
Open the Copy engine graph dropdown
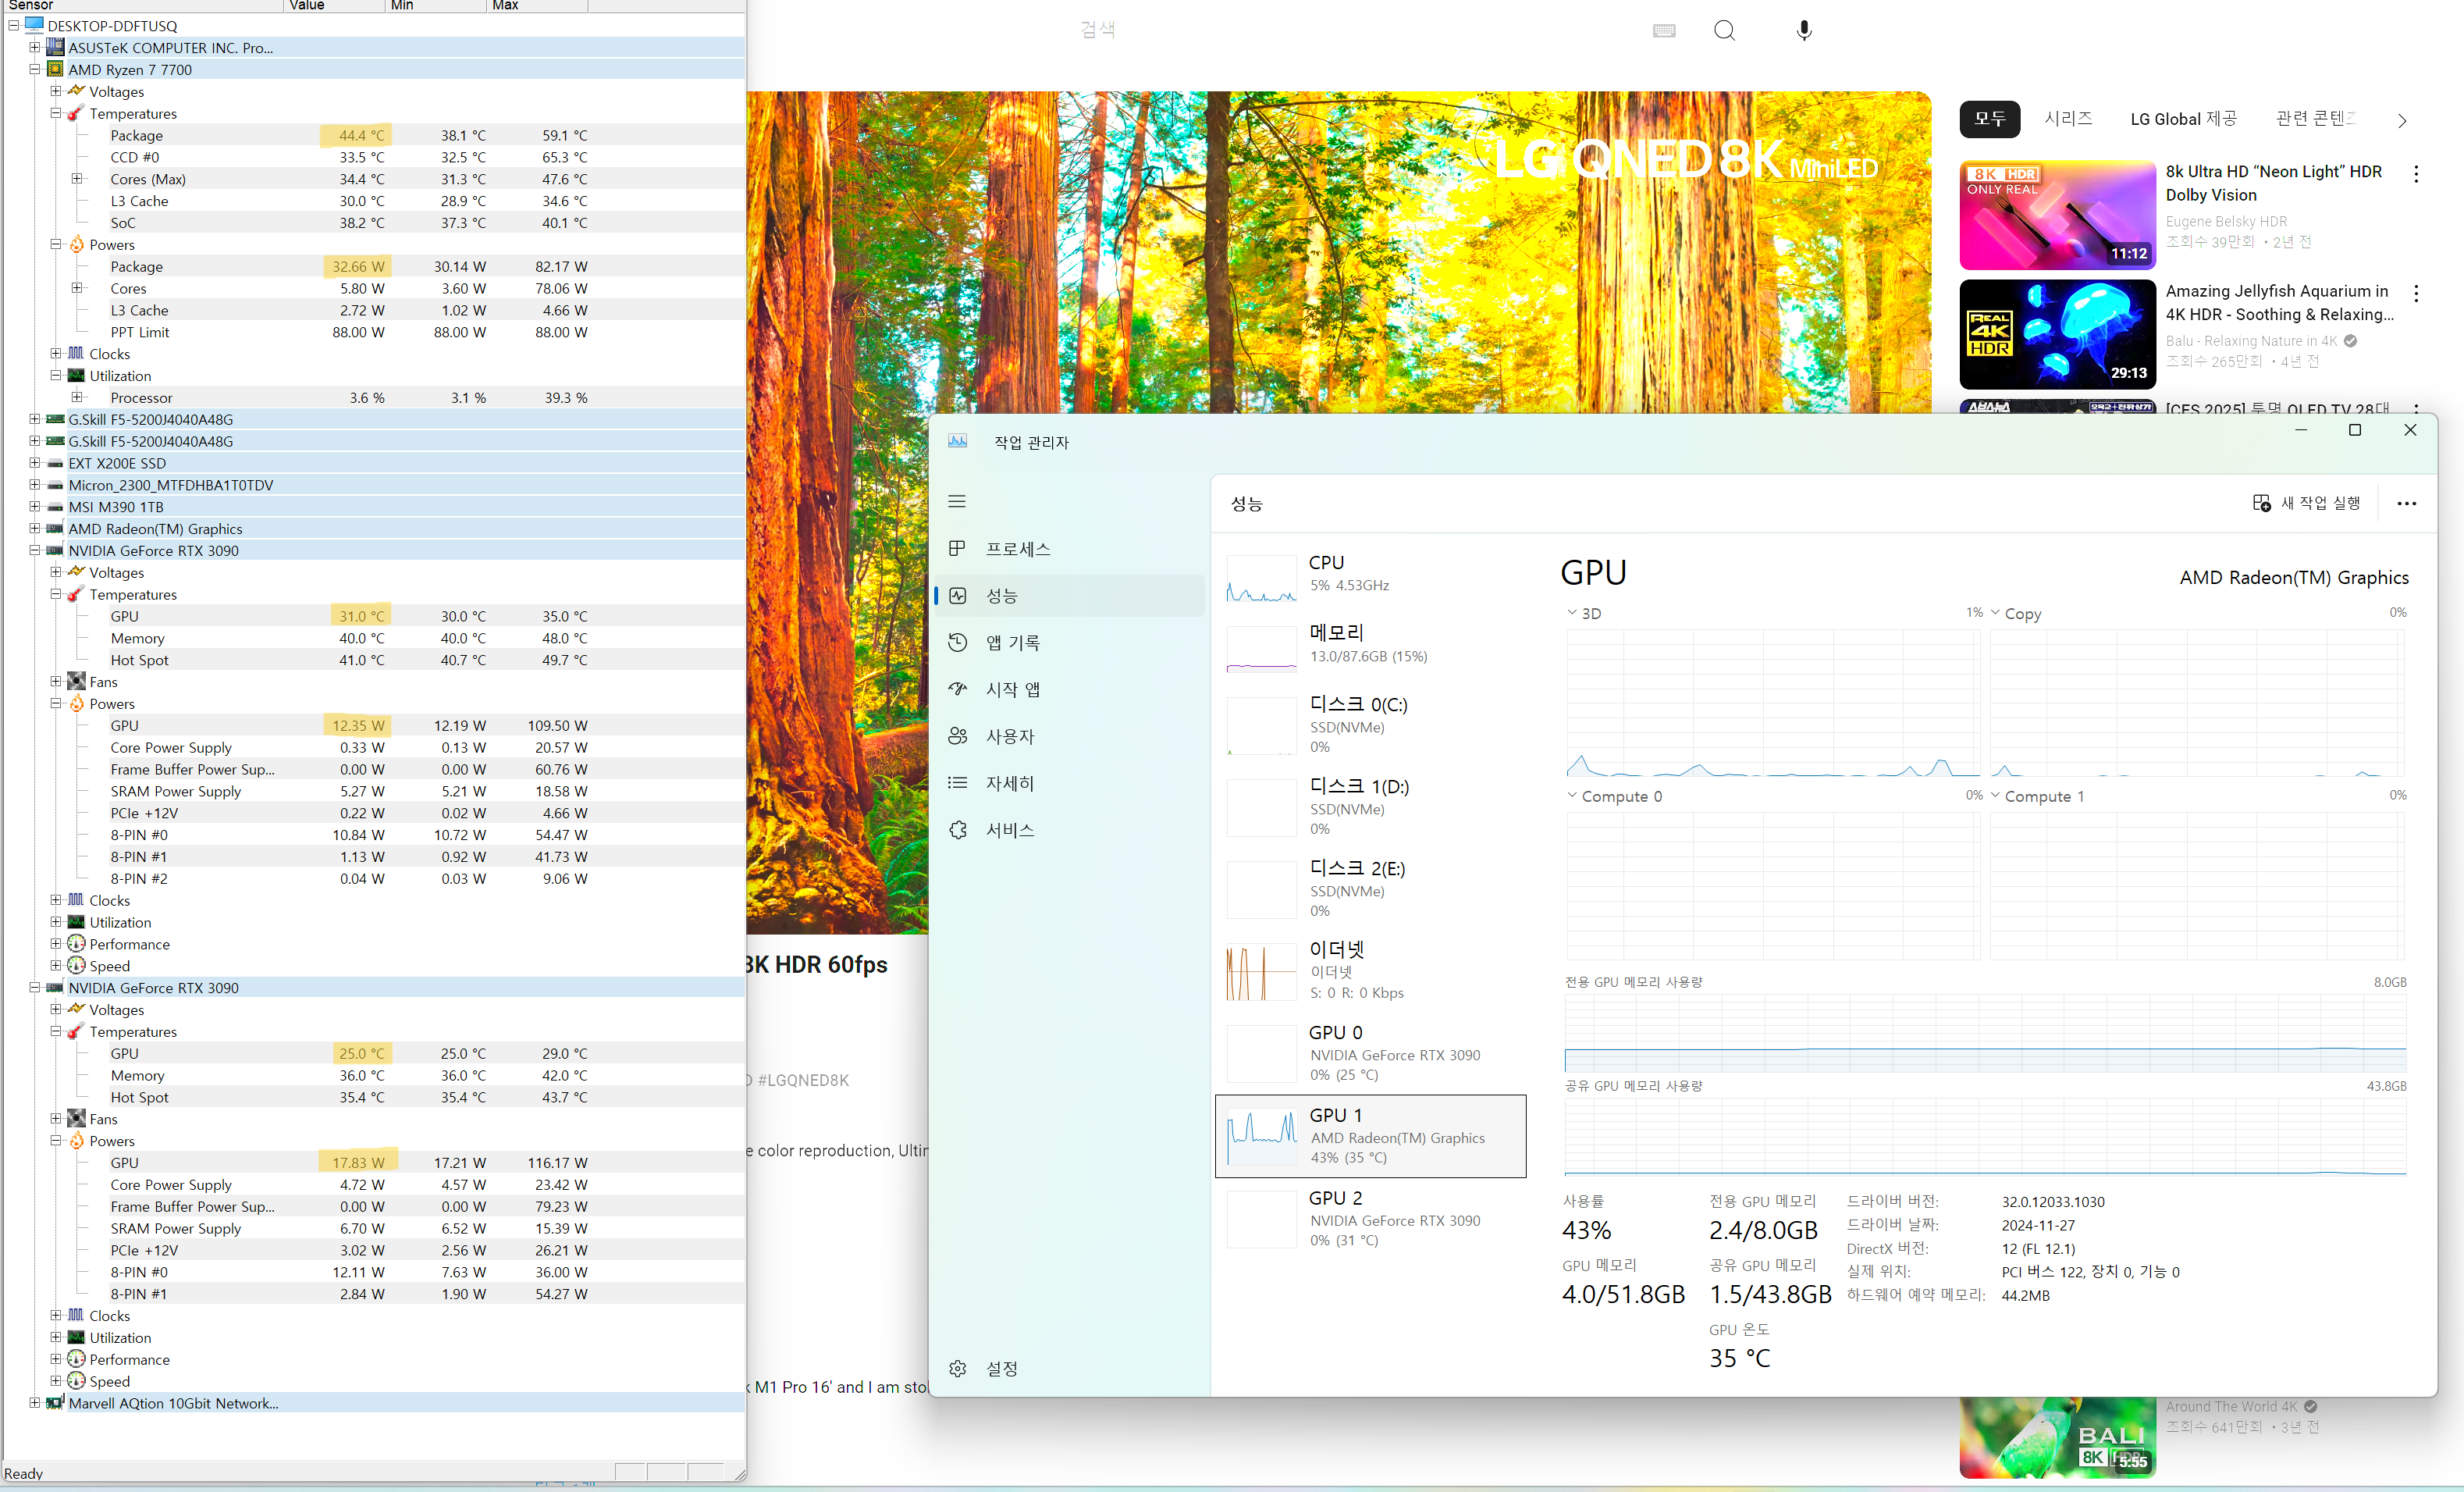1995,613
